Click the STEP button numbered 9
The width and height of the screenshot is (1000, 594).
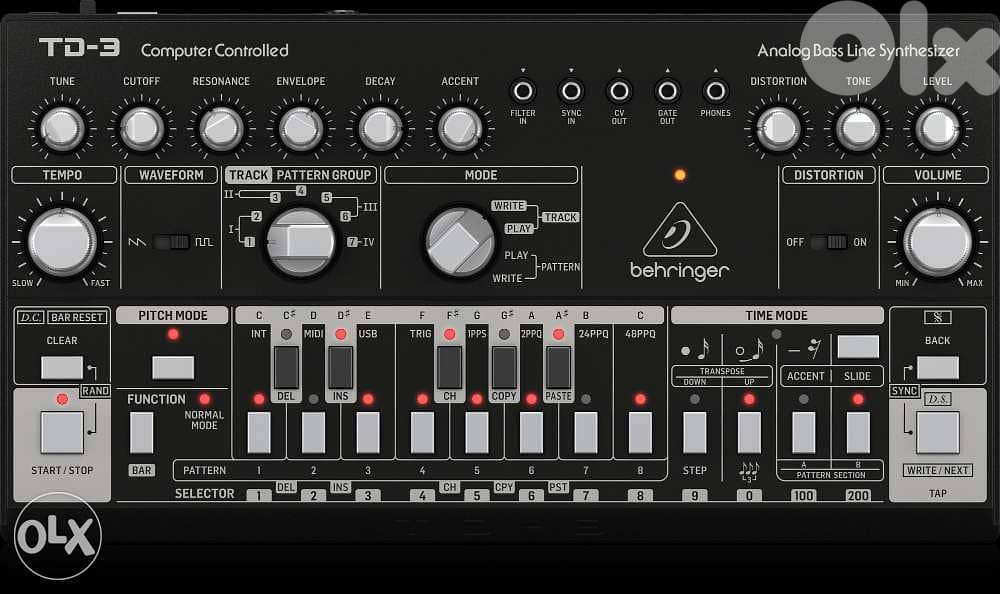(695, 433)
